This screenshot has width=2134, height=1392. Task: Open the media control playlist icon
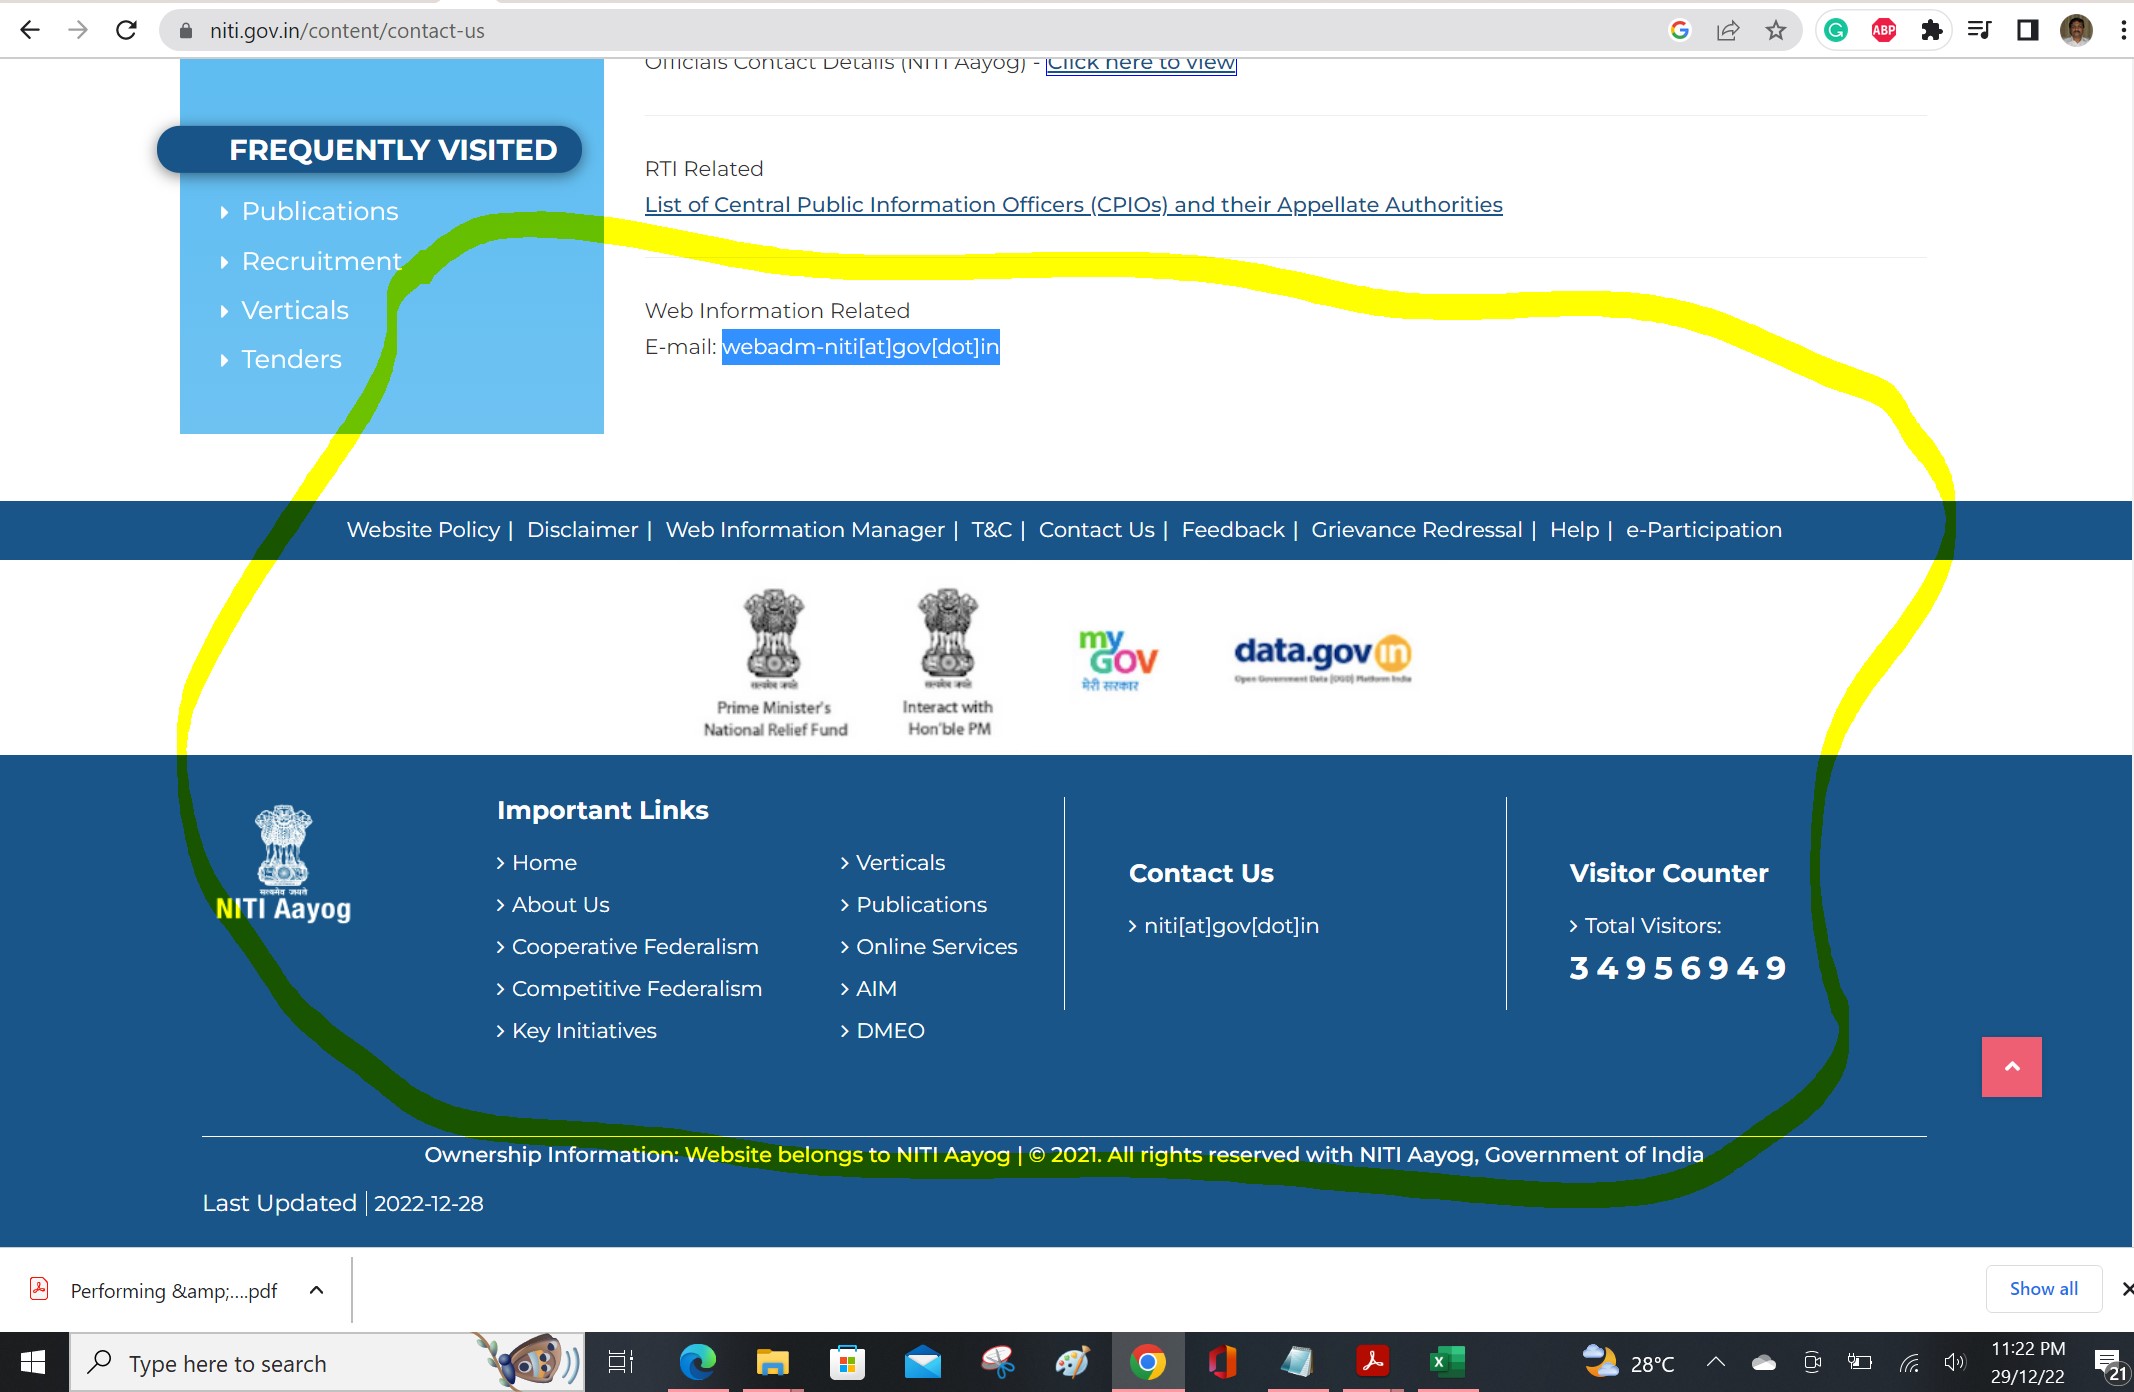pyautogui.click(x=1980, y=30)
